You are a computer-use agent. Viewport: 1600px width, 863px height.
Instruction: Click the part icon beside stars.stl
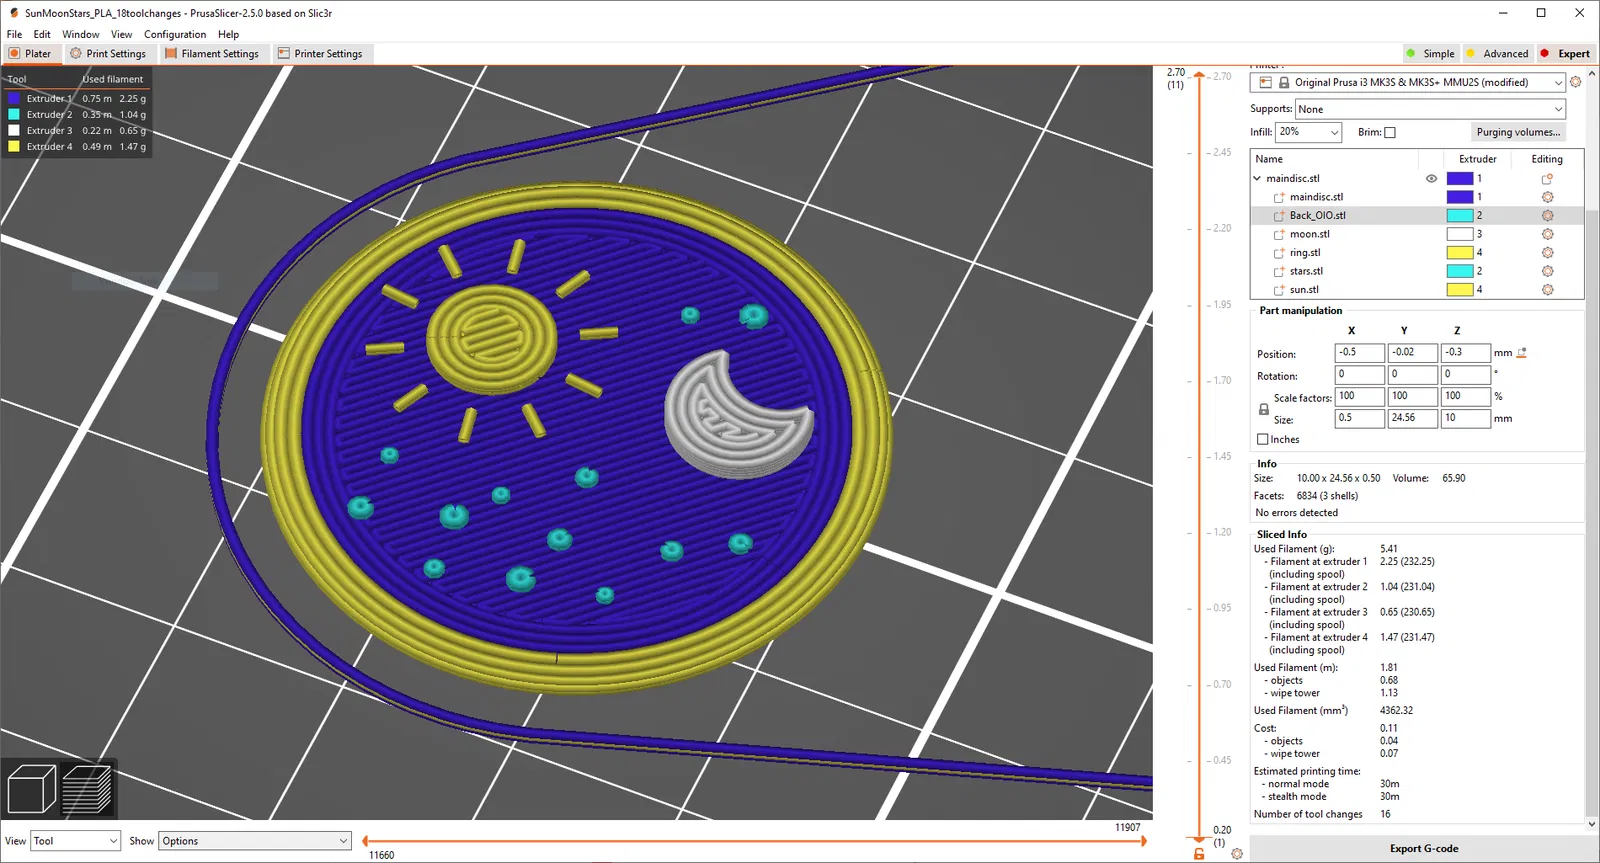[x=1279, y=271]
